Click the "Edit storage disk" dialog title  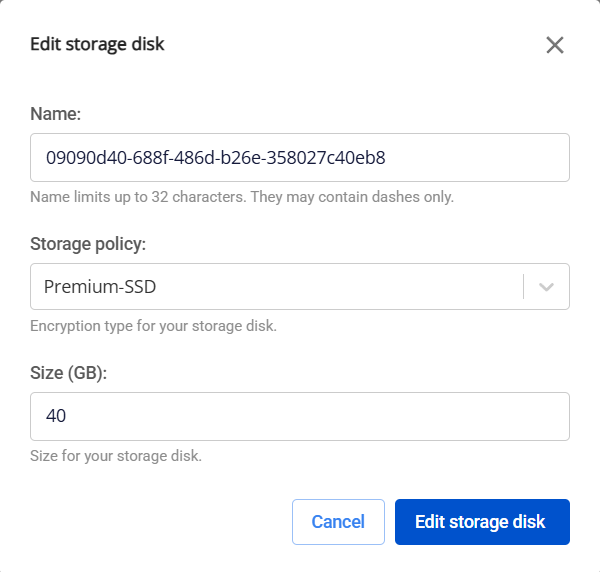pos(97,44)
